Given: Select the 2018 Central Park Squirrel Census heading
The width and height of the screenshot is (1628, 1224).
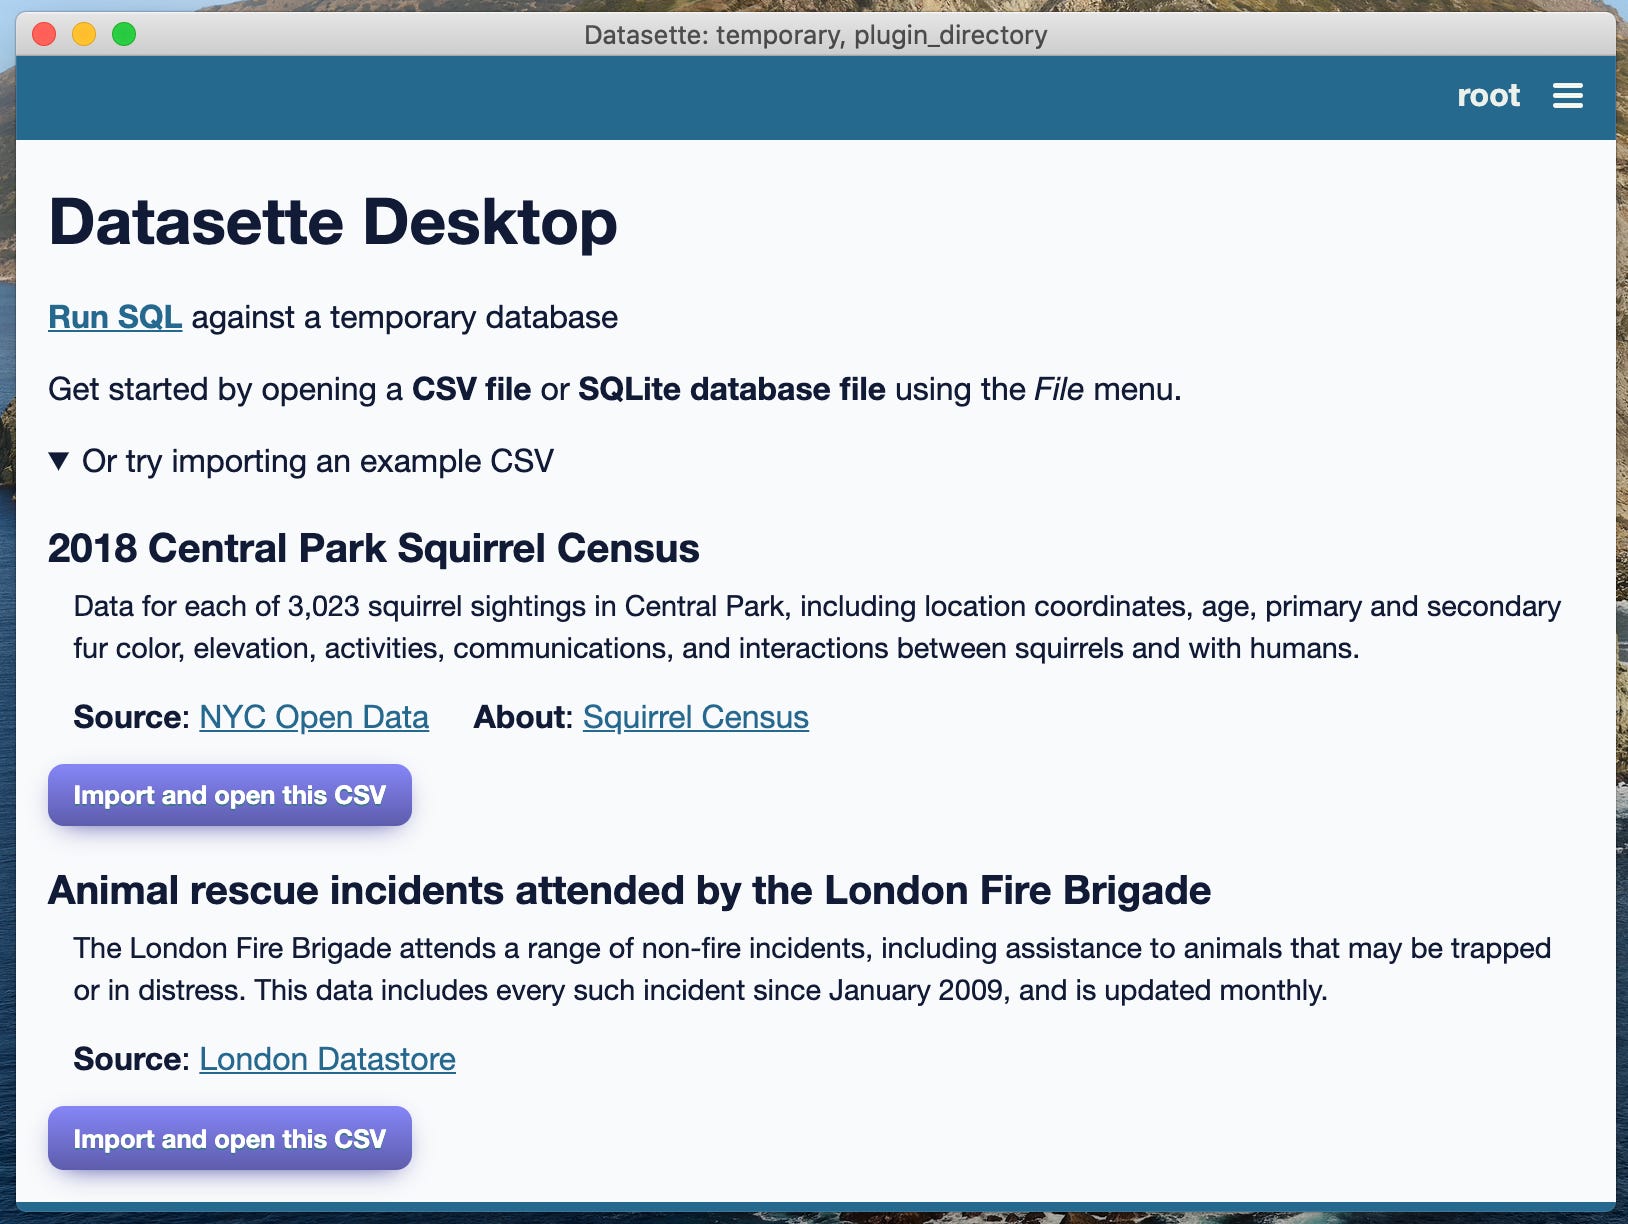Looking at the screenshot, I should [x=374, y=548].
